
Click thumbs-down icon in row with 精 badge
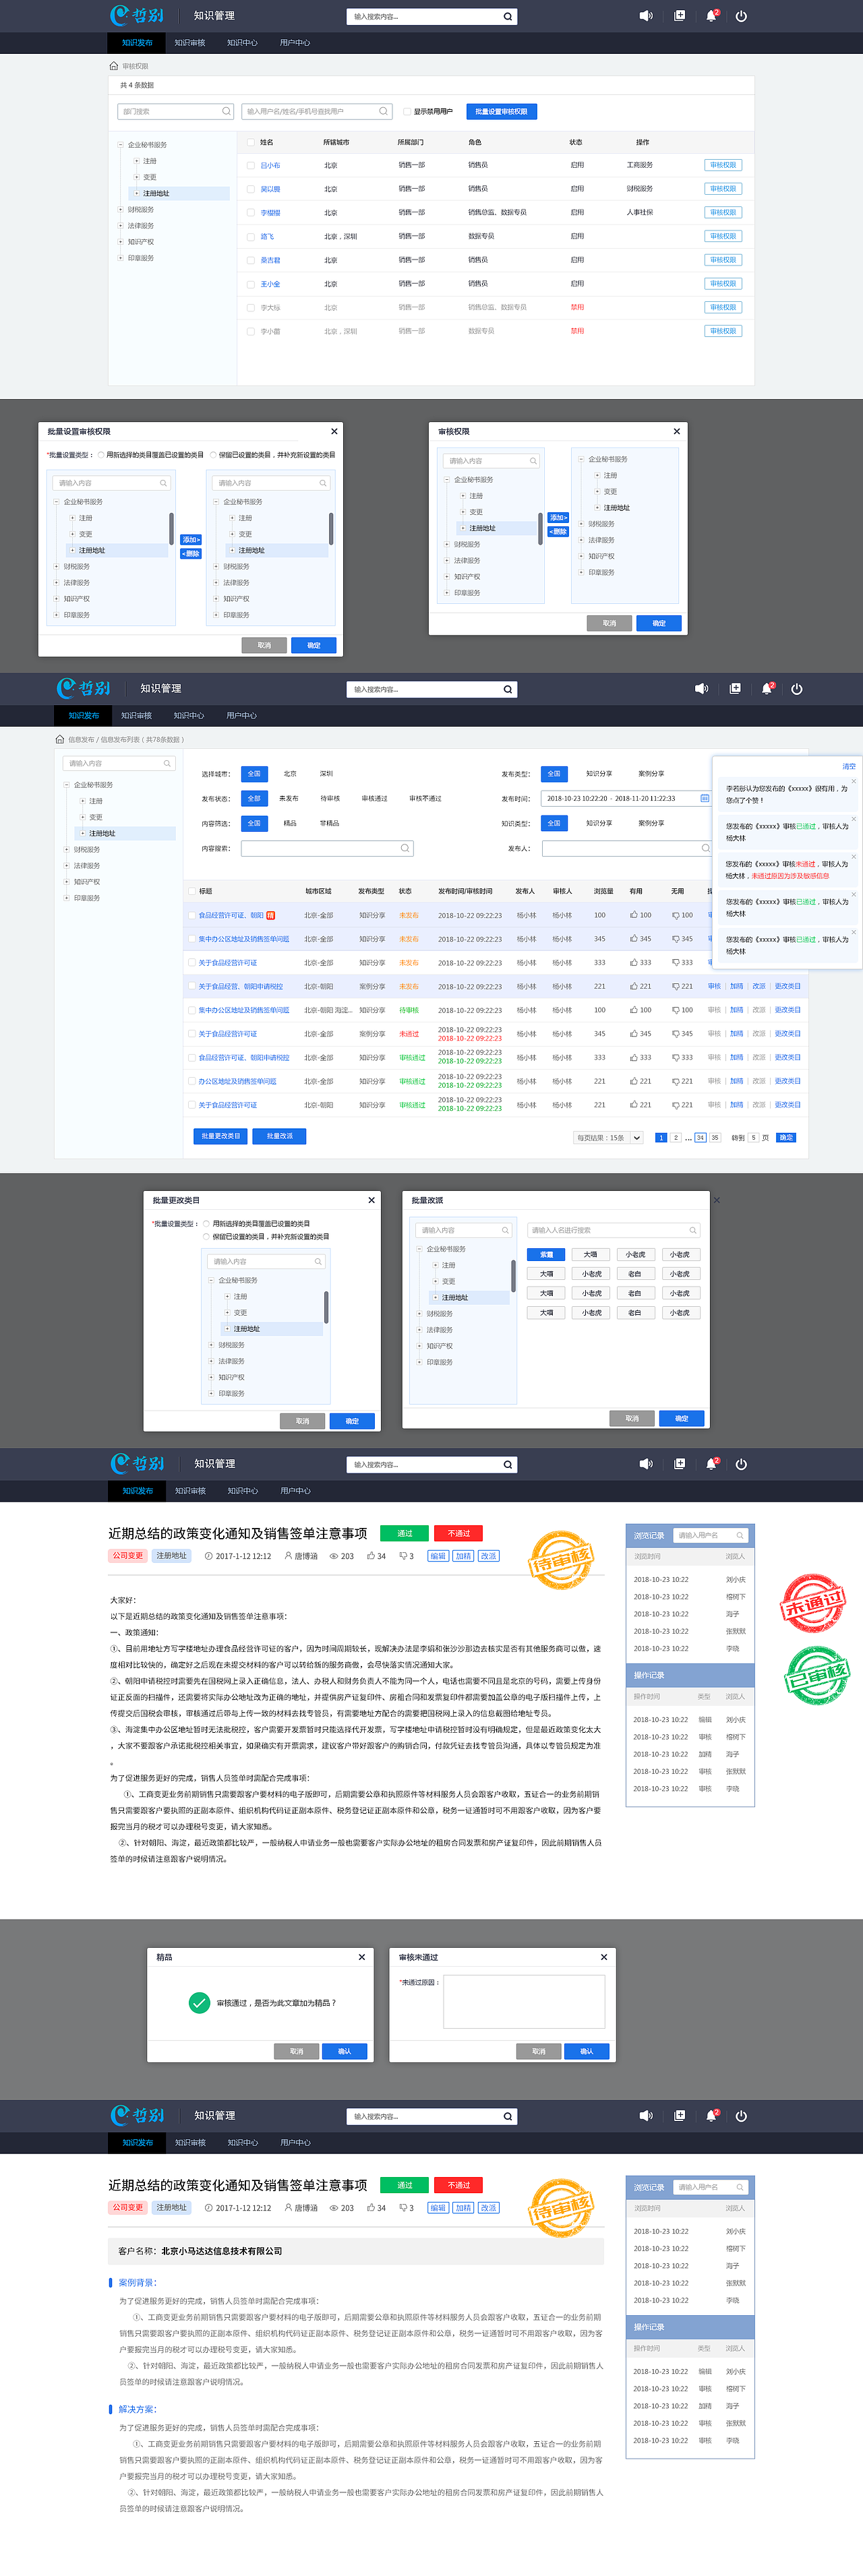coord(676,915)
